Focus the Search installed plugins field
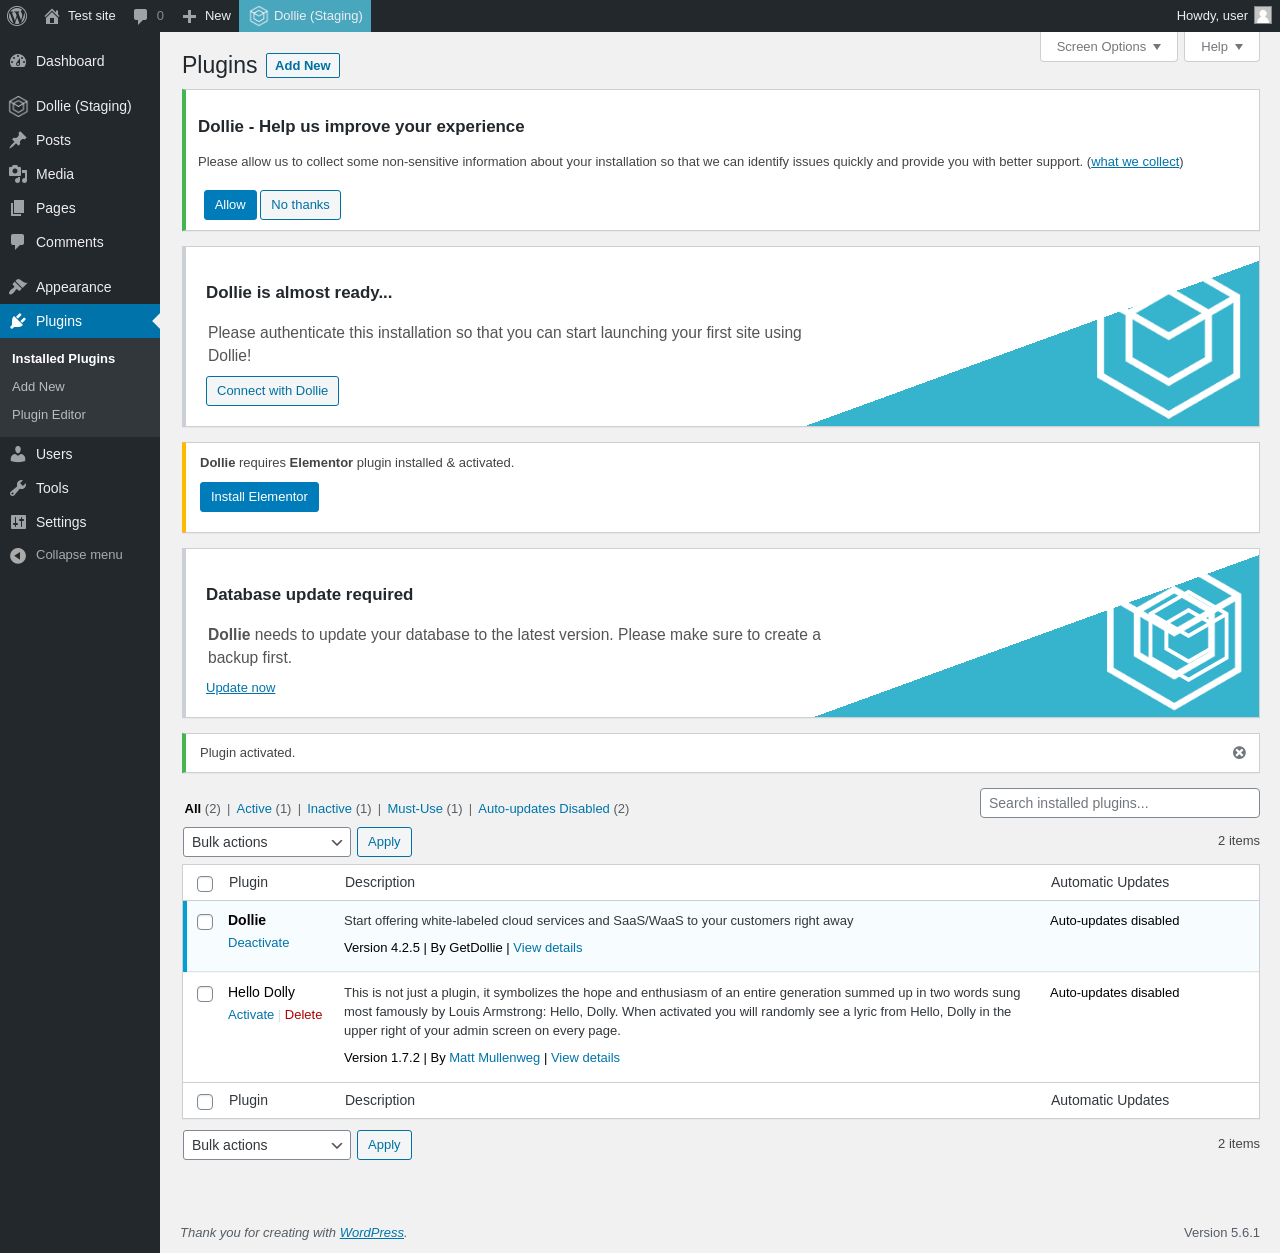 coord(1120,803)
